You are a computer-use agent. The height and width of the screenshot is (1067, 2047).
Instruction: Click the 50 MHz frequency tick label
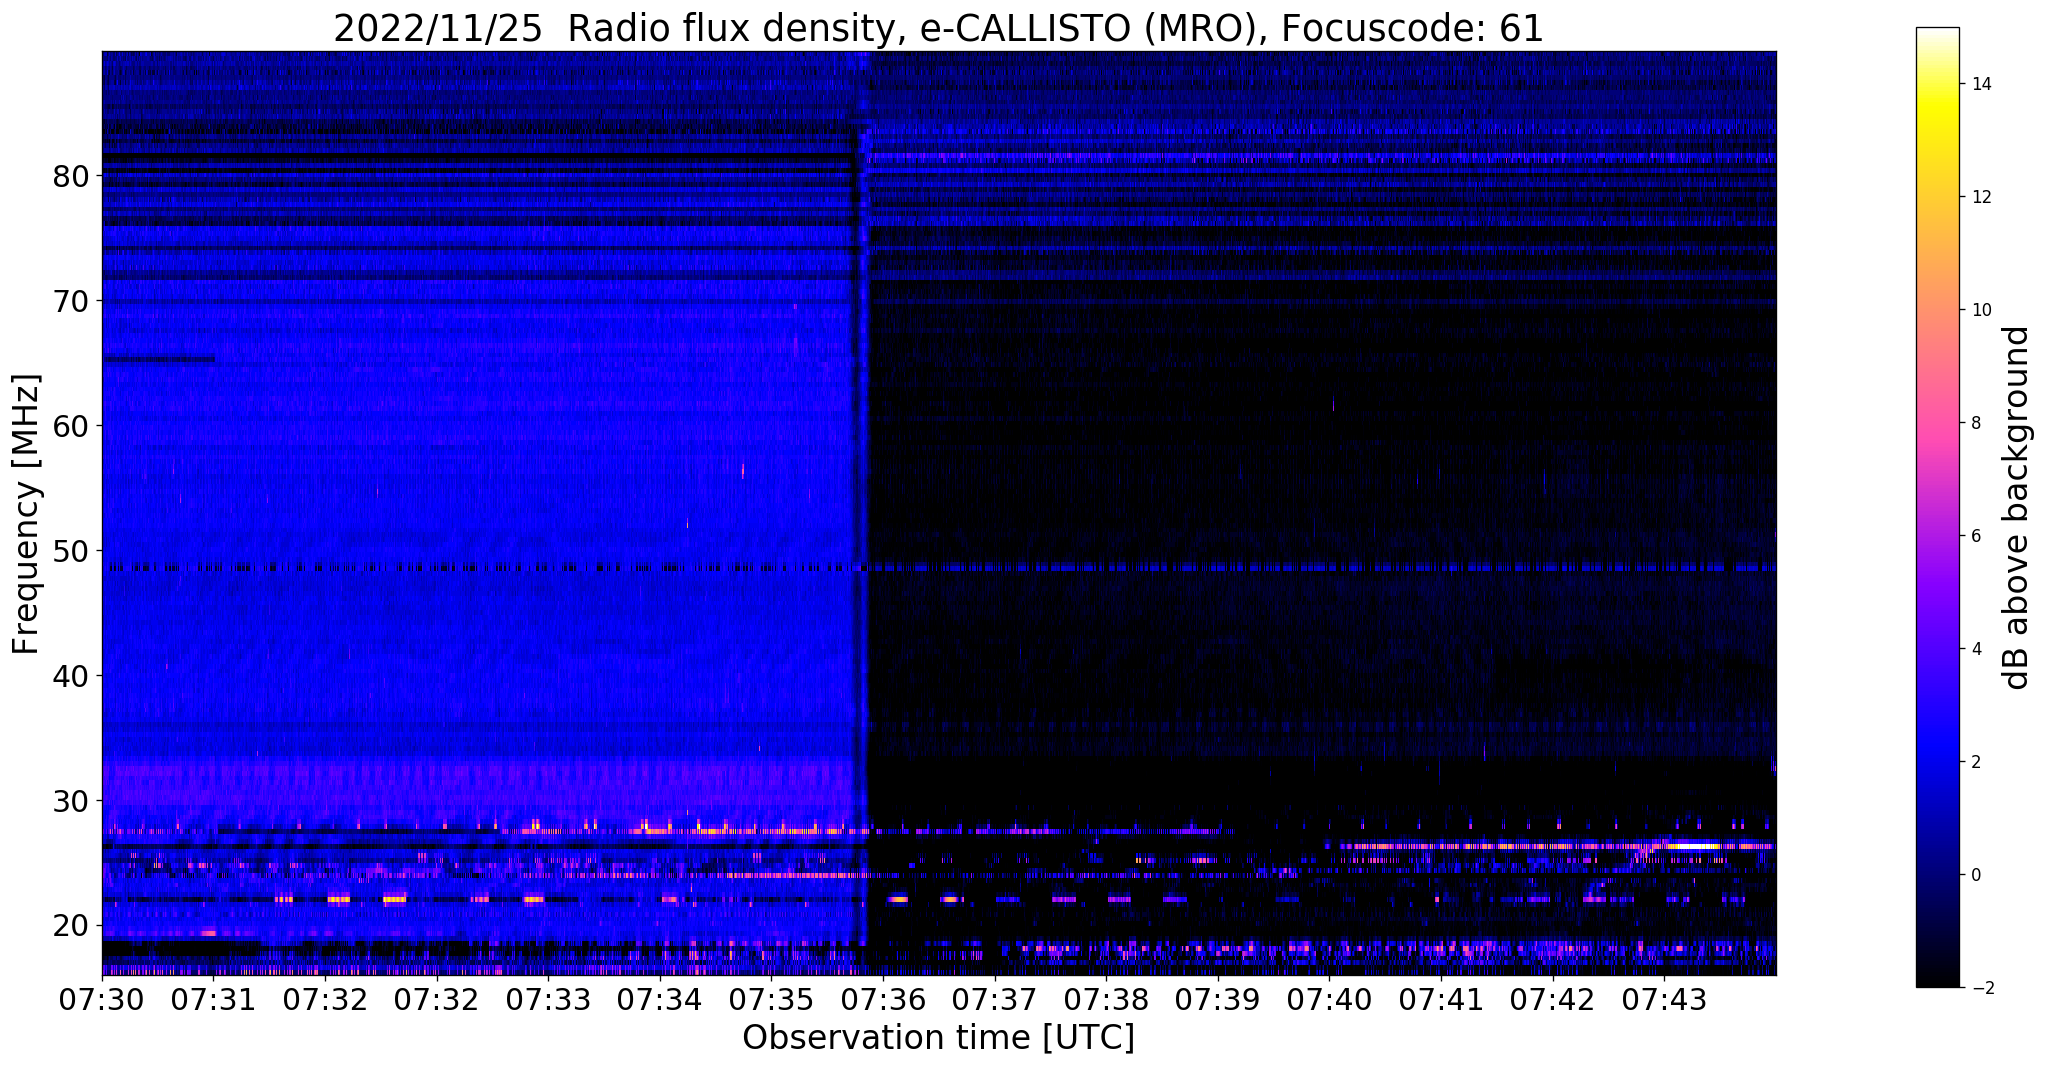pyautogui.click(x=70, y=551)
